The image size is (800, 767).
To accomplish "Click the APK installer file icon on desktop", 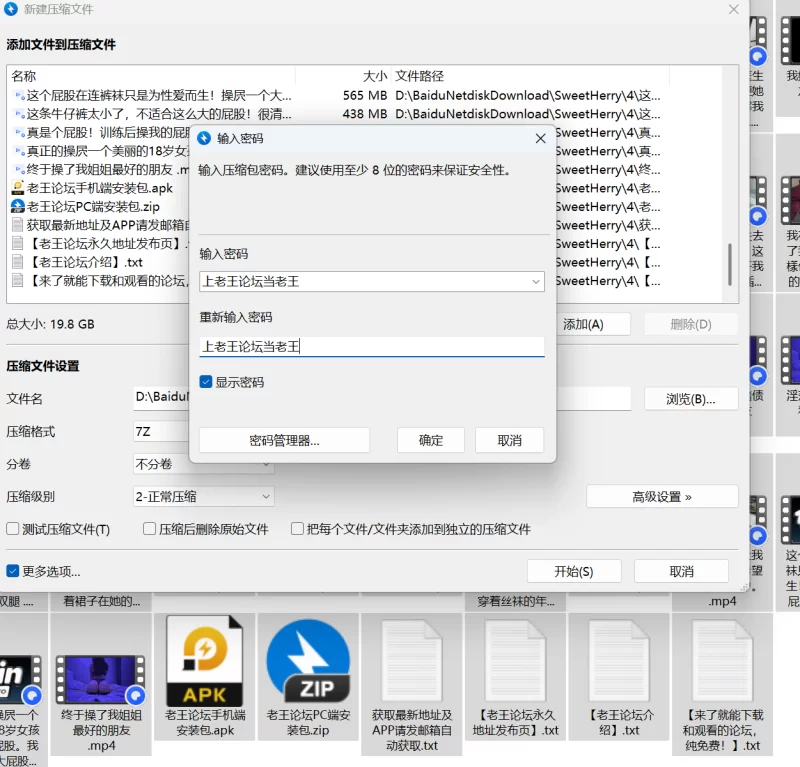I will pyautogui.click(x=205, y=660).
